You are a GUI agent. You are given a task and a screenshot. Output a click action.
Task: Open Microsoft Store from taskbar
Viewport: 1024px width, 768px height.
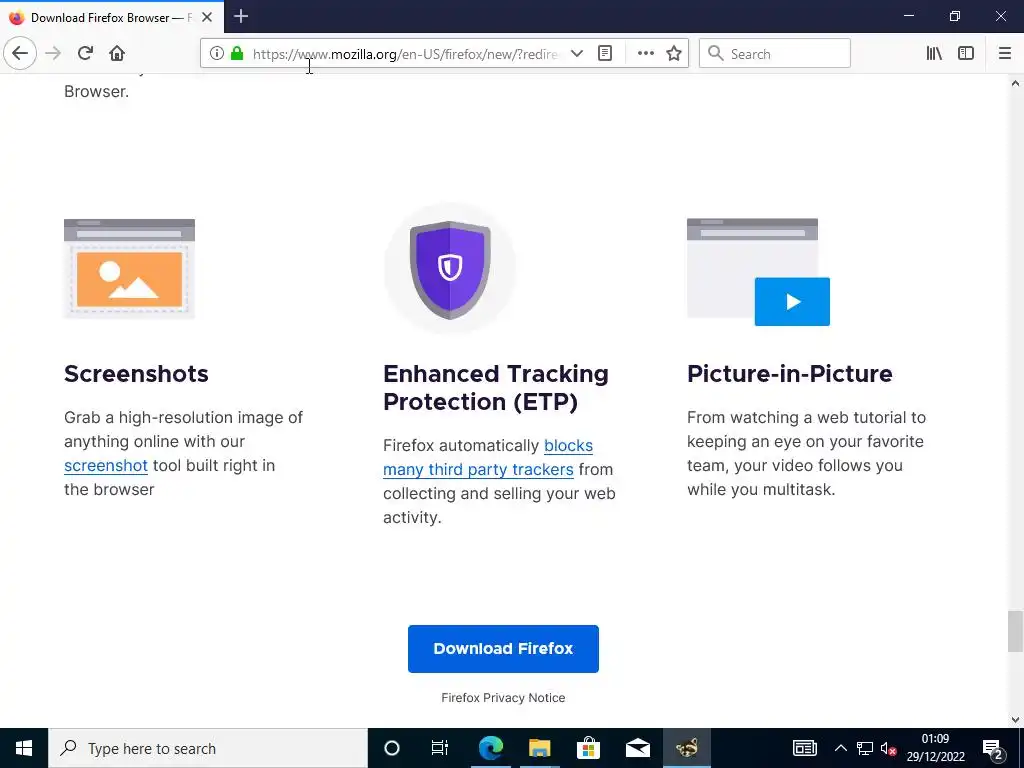click(588, 748)
